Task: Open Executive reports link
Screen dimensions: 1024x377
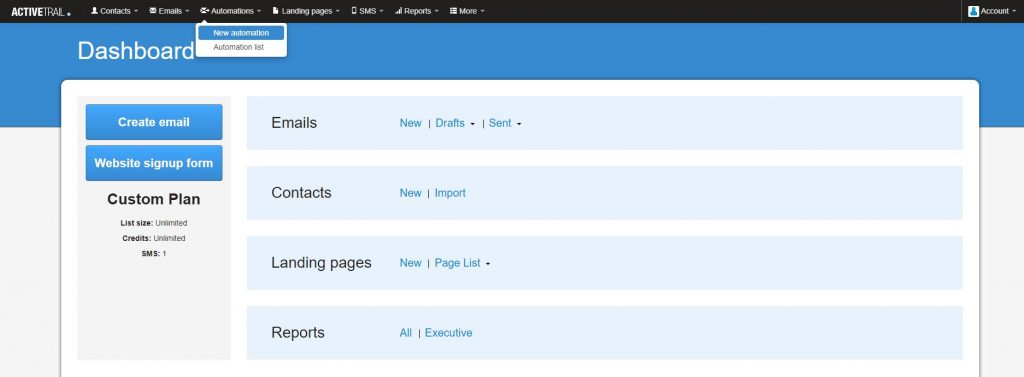Action: [449, 333]
